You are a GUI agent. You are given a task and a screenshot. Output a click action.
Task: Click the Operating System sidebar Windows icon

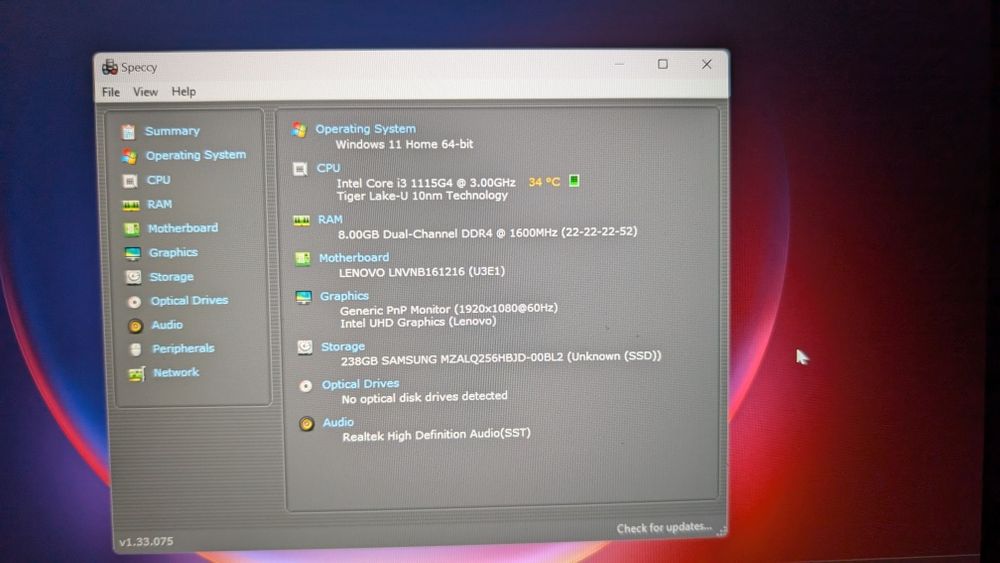129,156
